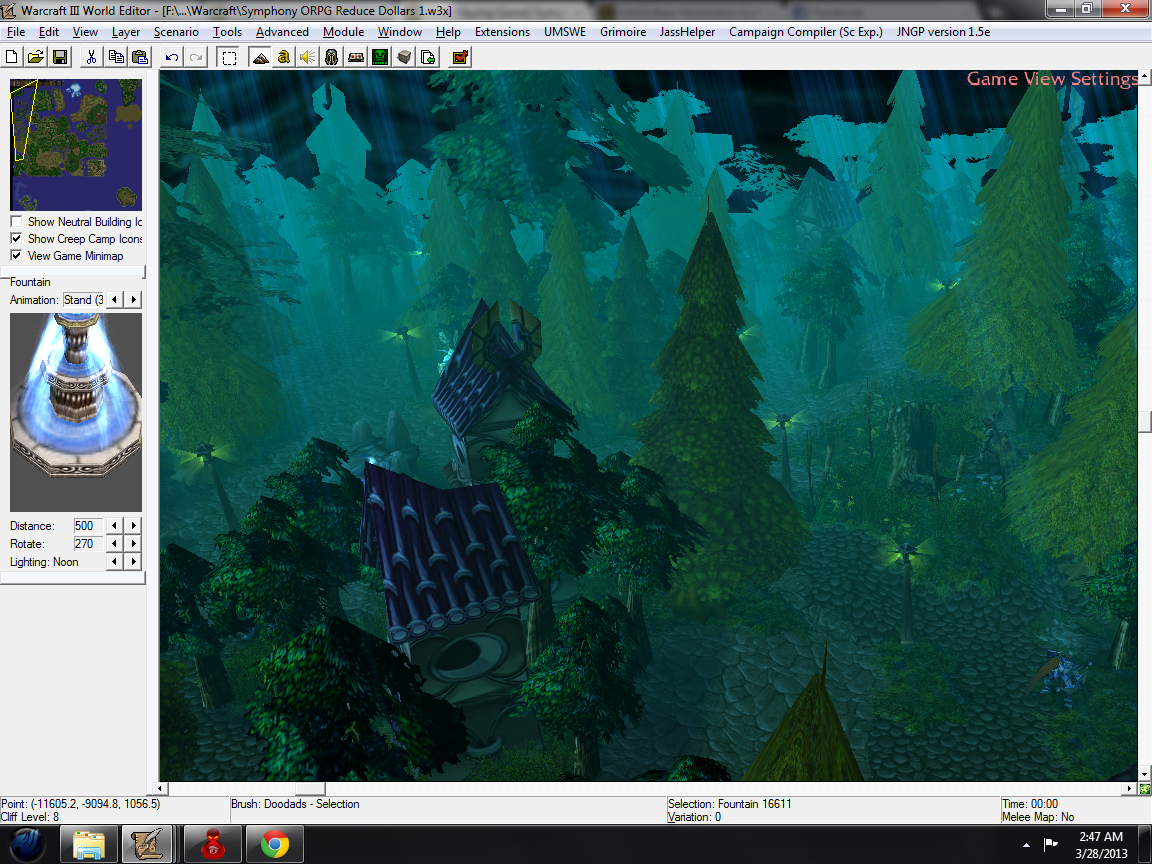This screenshot has width=1152, height=864.
Task: Switch to previous Animation with left arrow
Action: click(114, 300)
